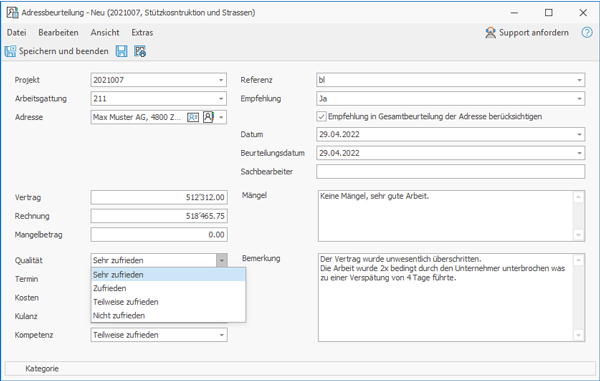
Task: Click Bemerkung scrollbar down arrow
Action: (579, 335)
